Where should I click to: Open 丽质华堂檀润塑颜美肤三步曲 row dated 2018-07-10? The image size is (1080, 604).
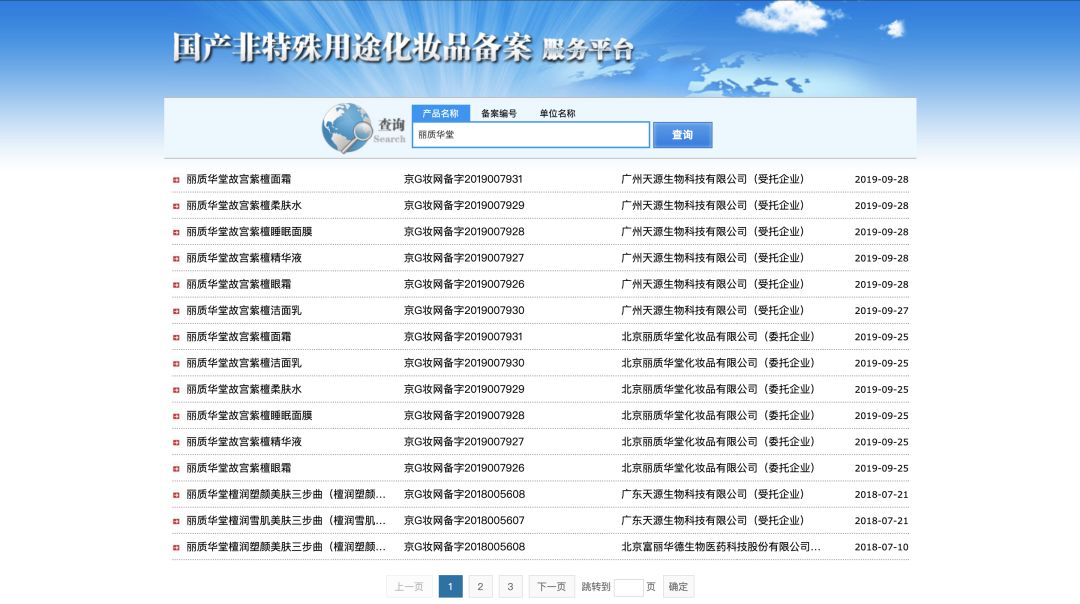point(286,546)
